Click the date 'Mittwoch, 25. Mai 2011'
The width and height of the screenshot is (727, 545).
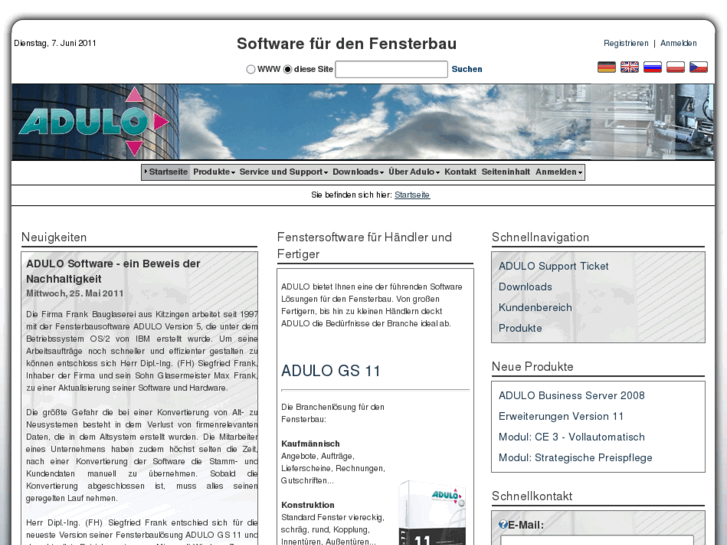point(75,294)
